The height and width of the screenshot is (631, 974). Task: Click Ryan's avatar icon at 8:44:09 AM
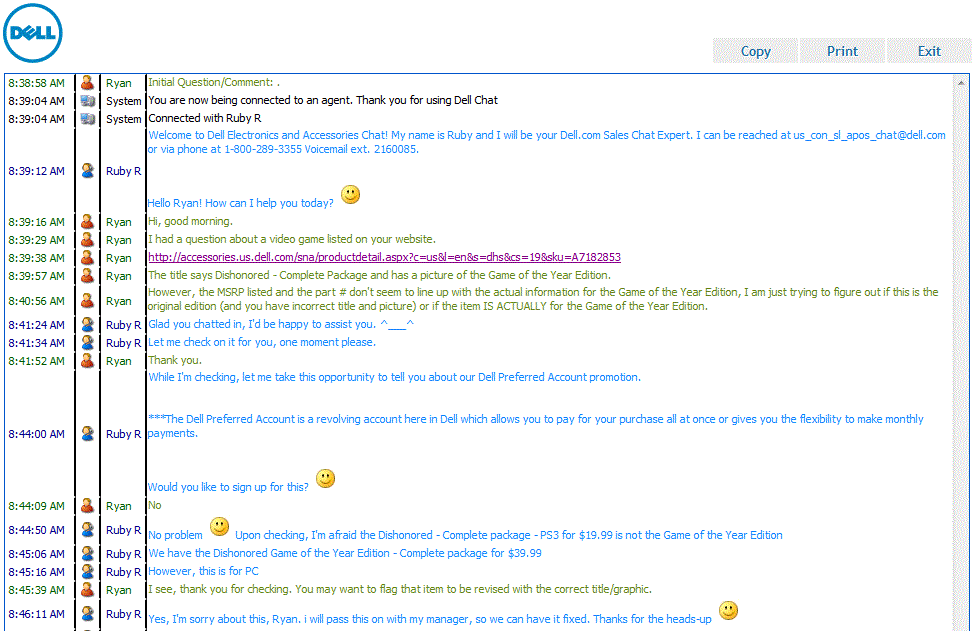[88, 506]
